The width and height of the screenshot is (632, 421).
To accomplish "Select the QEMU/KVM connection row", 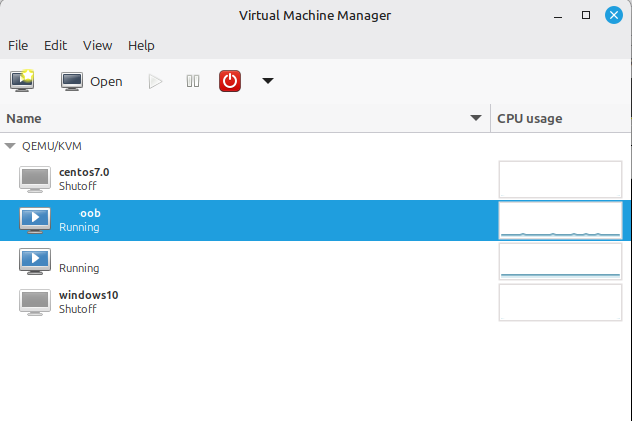I will (x=316, y=146).
